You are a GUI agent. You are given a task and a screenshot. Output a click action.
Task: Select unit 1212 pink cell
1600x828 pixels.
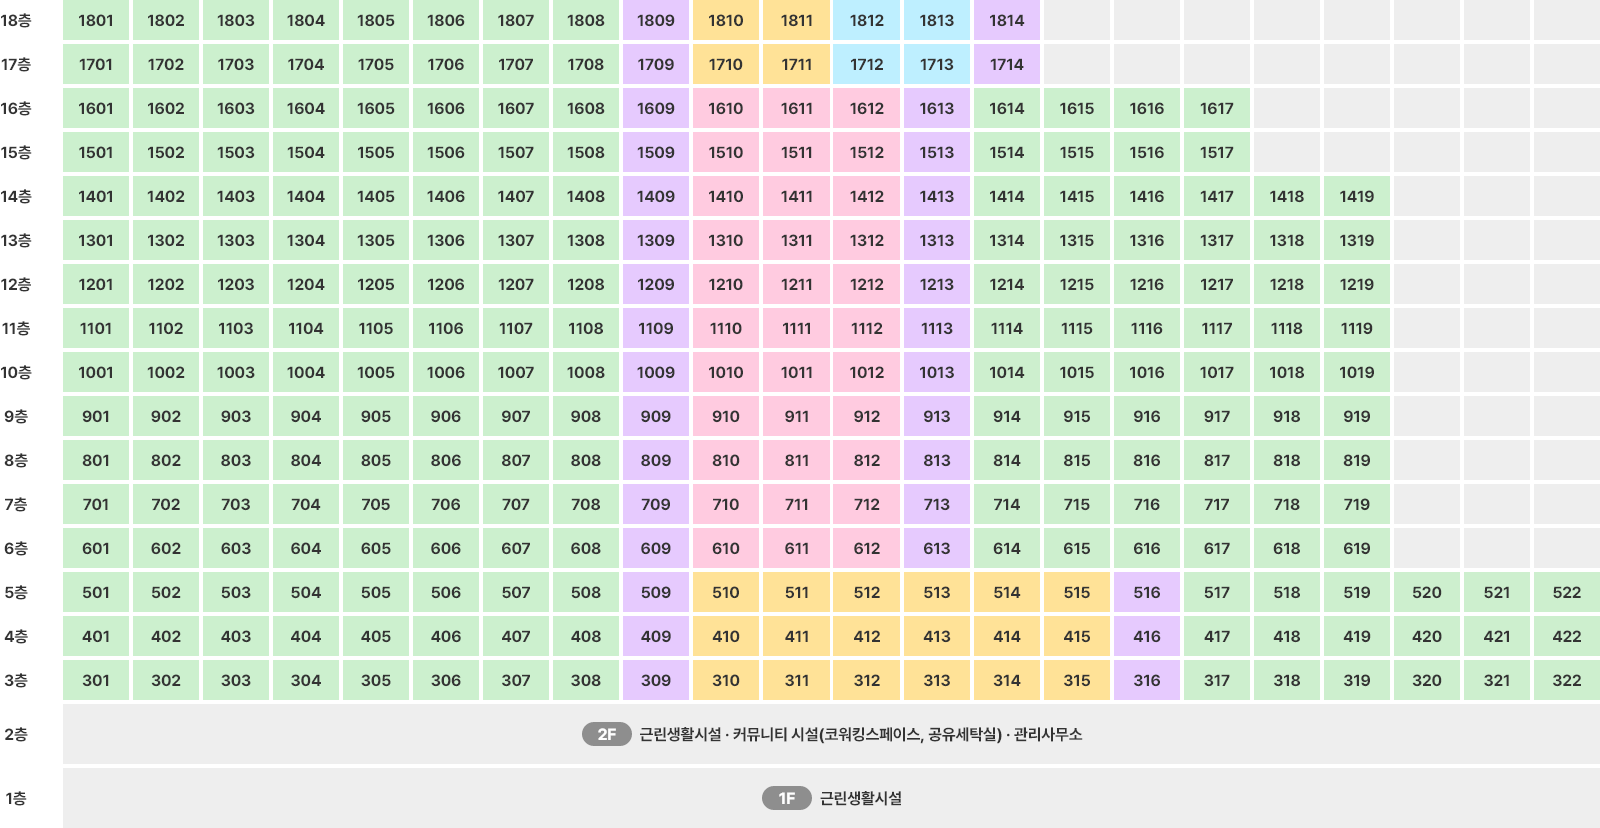(x=866, y=284)
